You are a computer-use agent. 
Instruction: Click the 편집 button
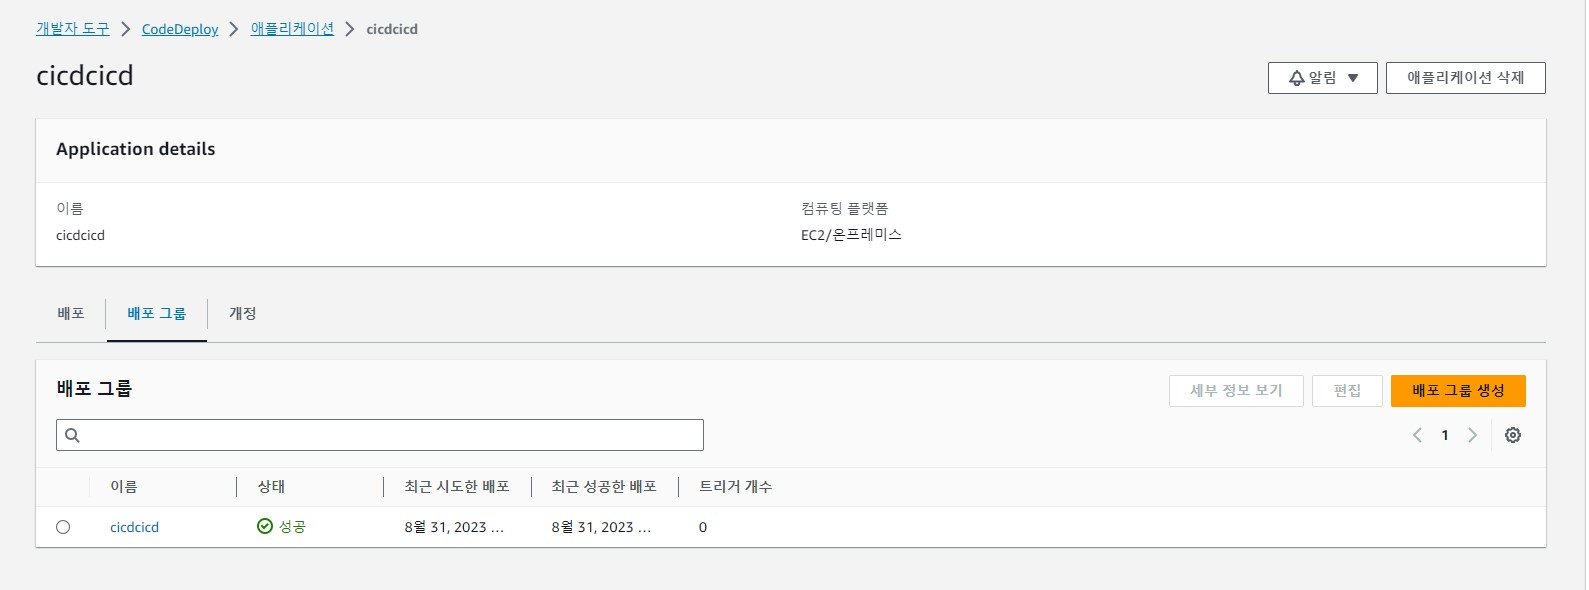tap(1347, 391)
